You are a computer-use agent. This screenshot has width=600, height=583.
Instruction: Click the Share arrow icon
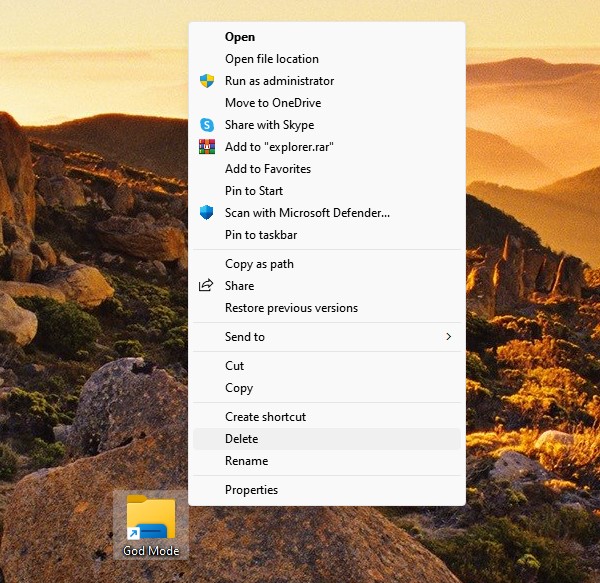point(206,285)
